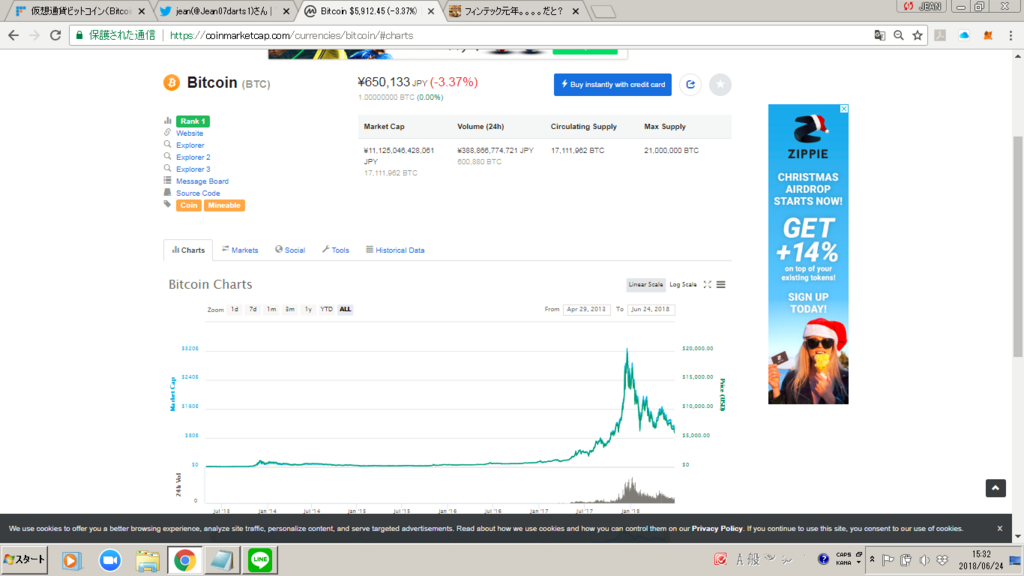The image size is (1024, 576).
Task: Close the Bitcoin $5,912.45 tab
Action: click(430, 11)
